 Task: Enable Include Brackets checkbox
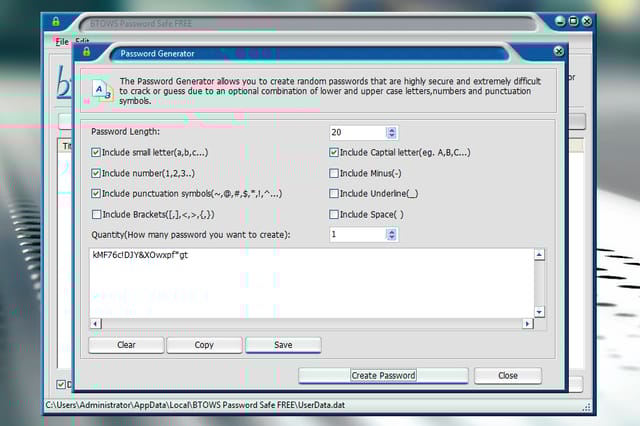point(96,214)
